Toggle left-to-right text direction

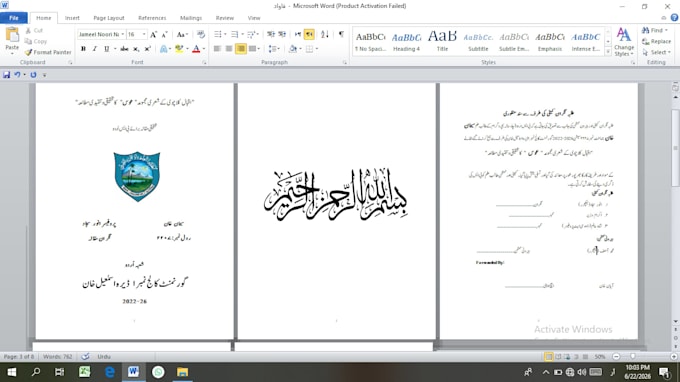click(298, 34)
